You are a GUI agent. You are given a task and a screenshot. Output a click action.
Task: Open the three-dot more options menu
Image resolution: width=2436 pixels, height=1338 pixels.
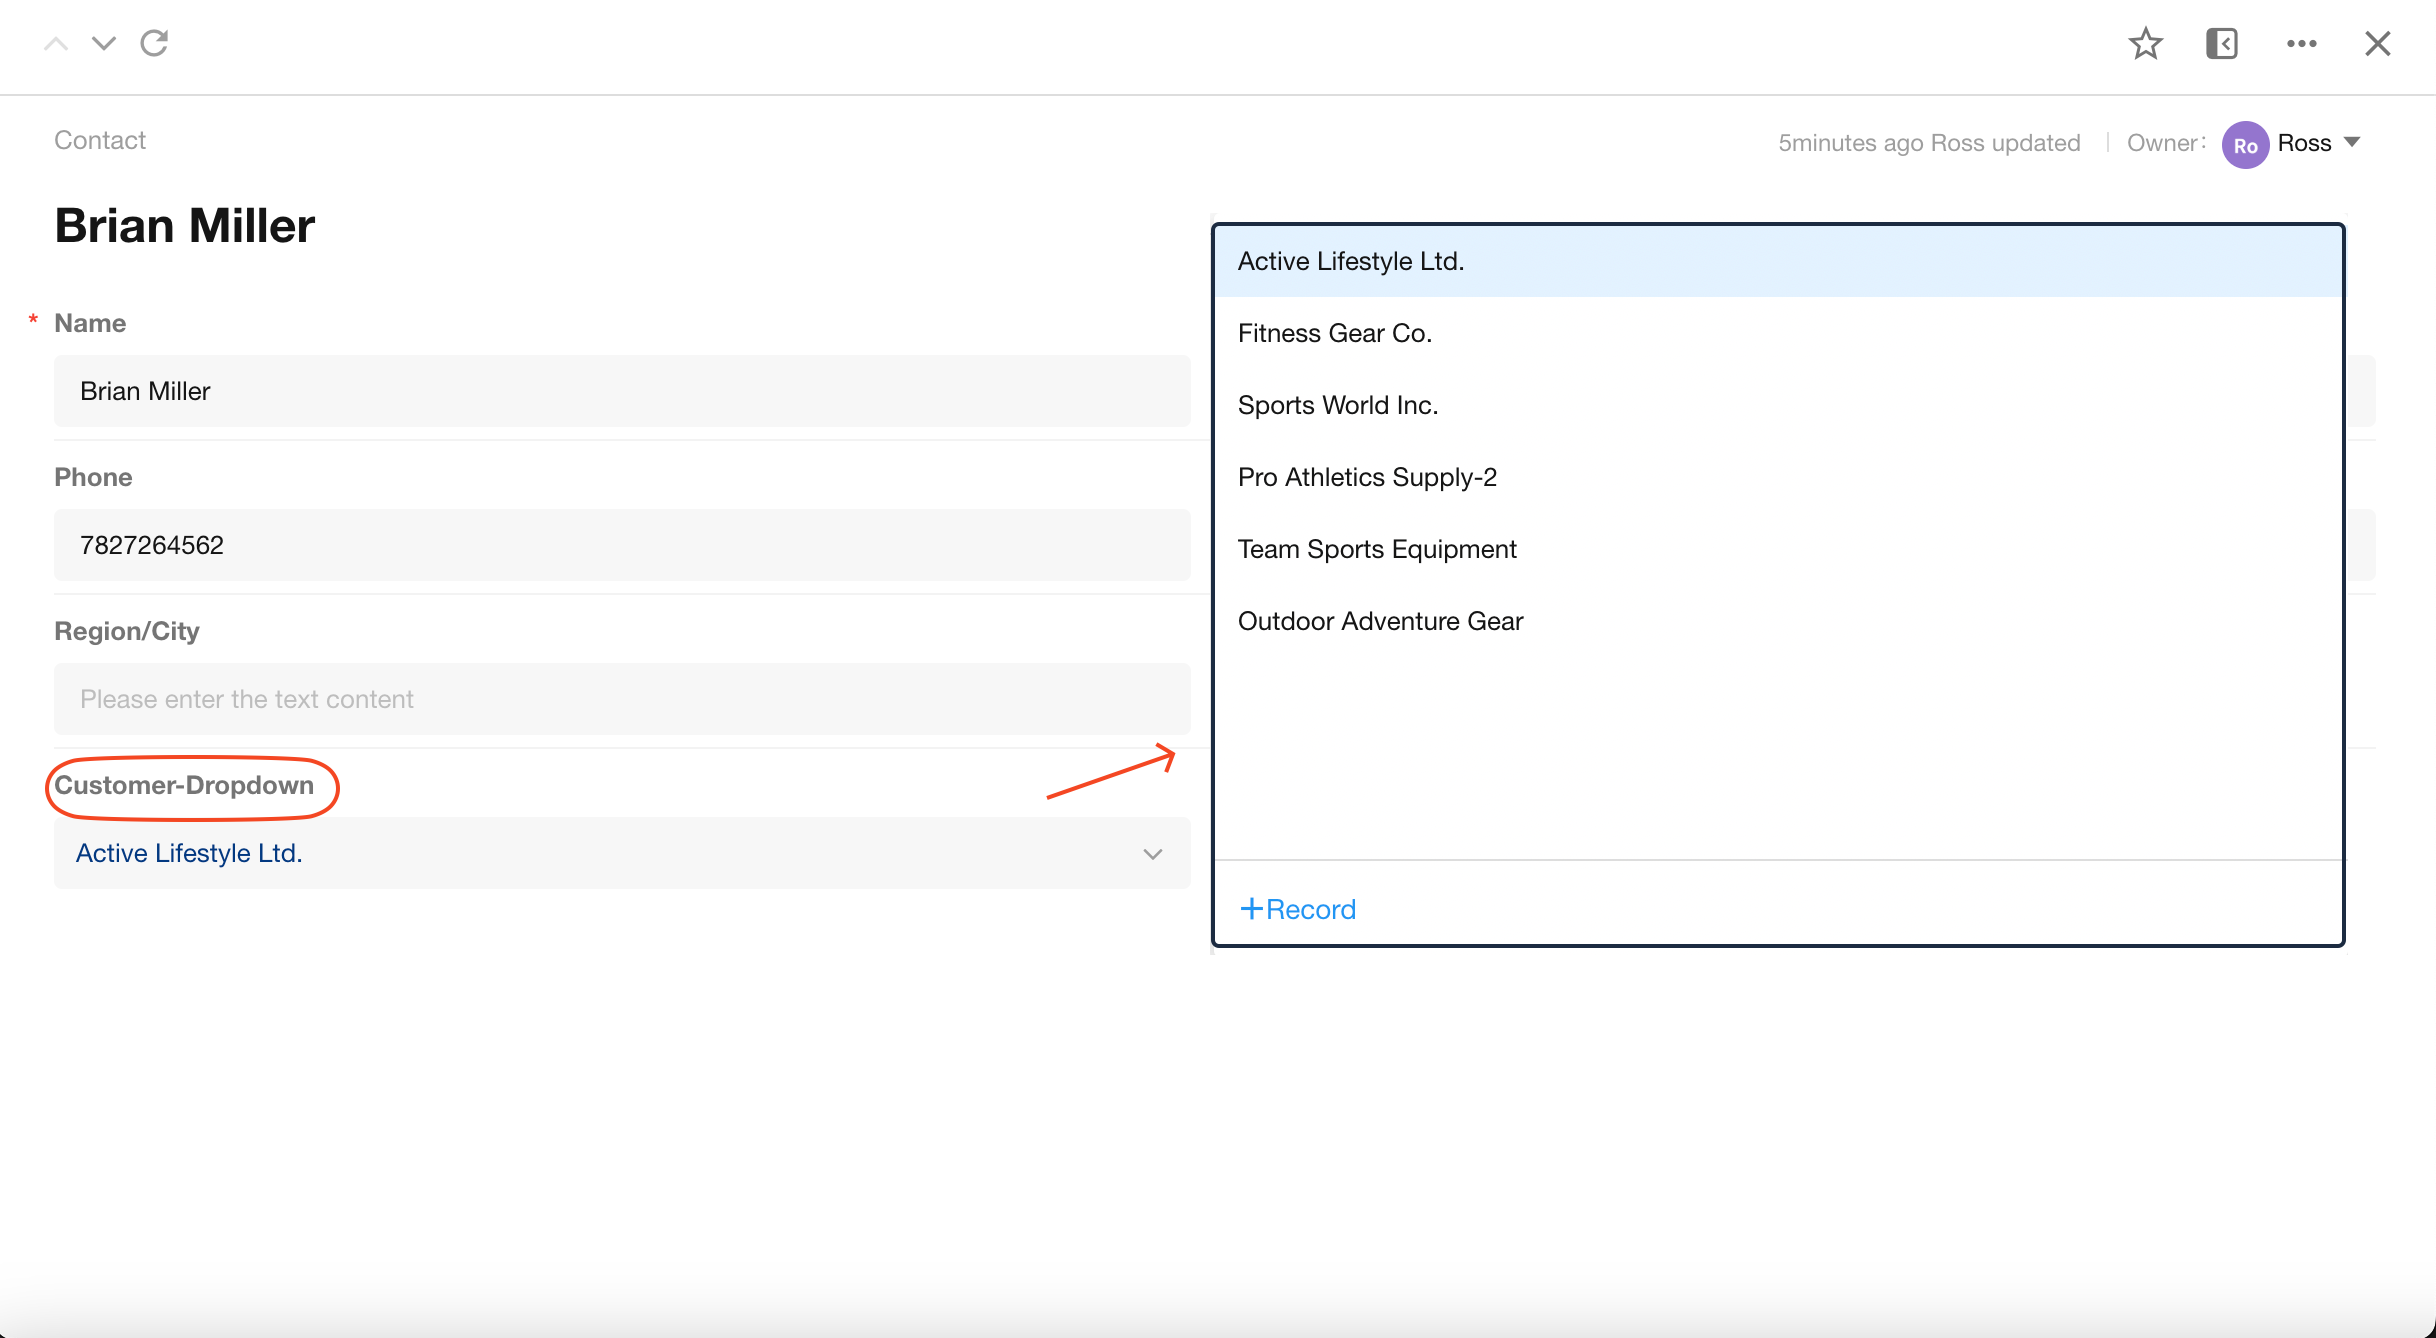pyautogui.click(x=2301, y=43)
